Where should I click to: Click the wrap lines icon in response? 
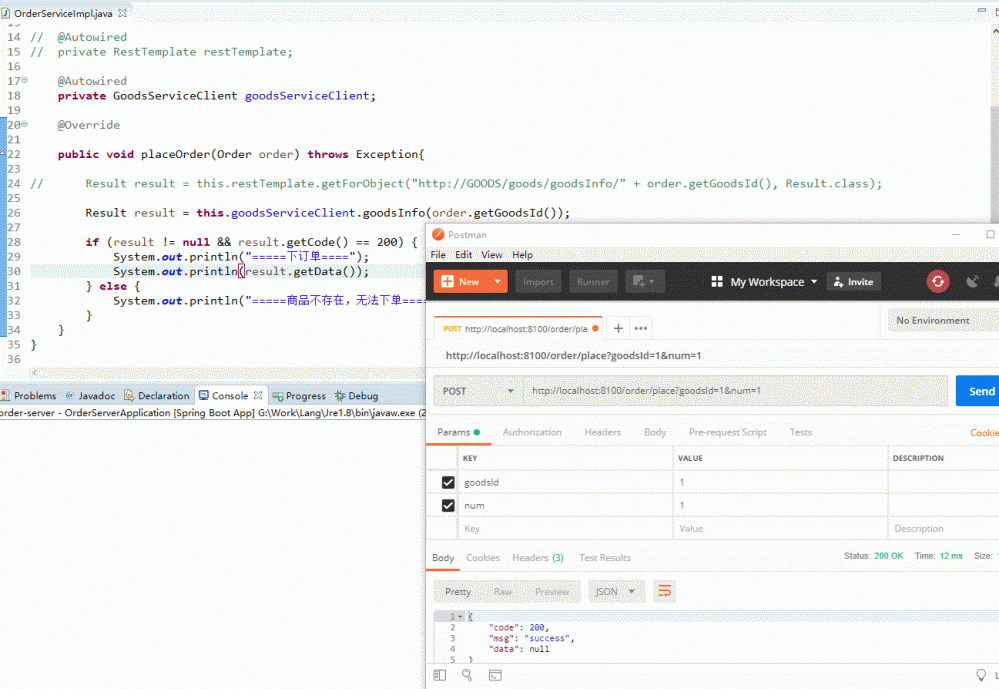tap(664, 591)
